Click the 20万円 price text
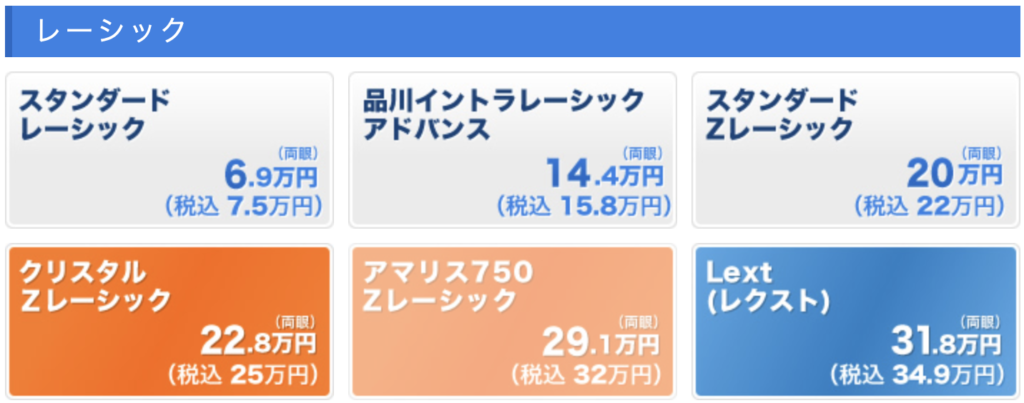Image resolution: width=1024 pixels, height=403 pixels. tap(954, 175)
